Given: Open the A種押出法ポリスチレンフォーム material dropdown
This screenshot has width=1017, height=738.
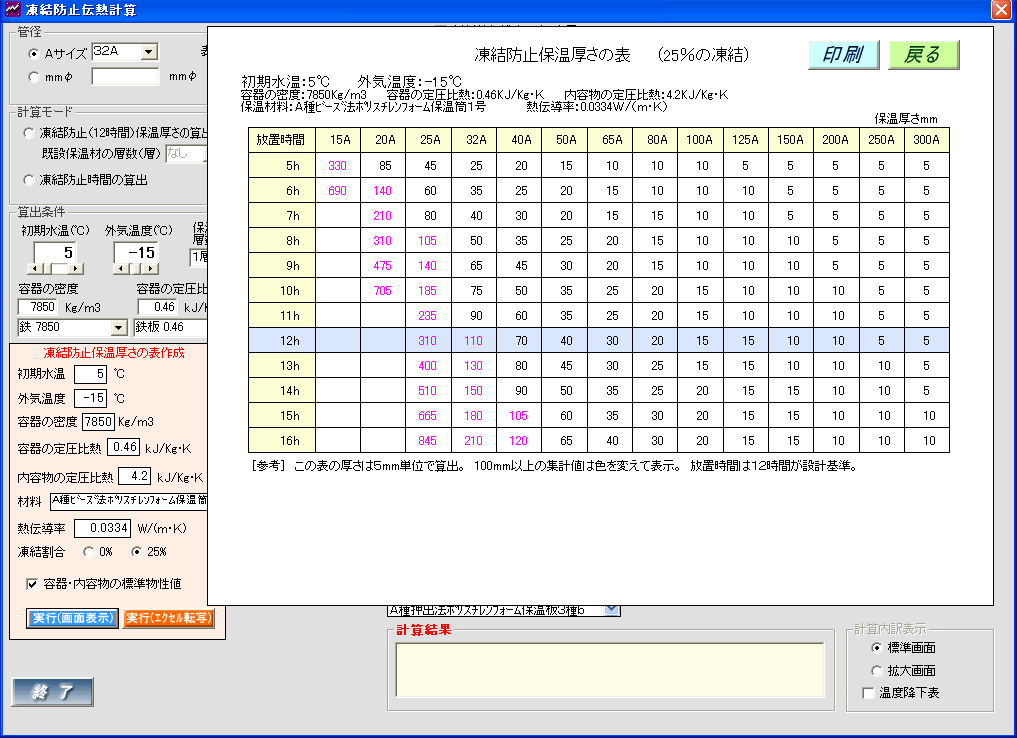Looking at the screenshot, I should pyautogui.click(x=612, y=609).
